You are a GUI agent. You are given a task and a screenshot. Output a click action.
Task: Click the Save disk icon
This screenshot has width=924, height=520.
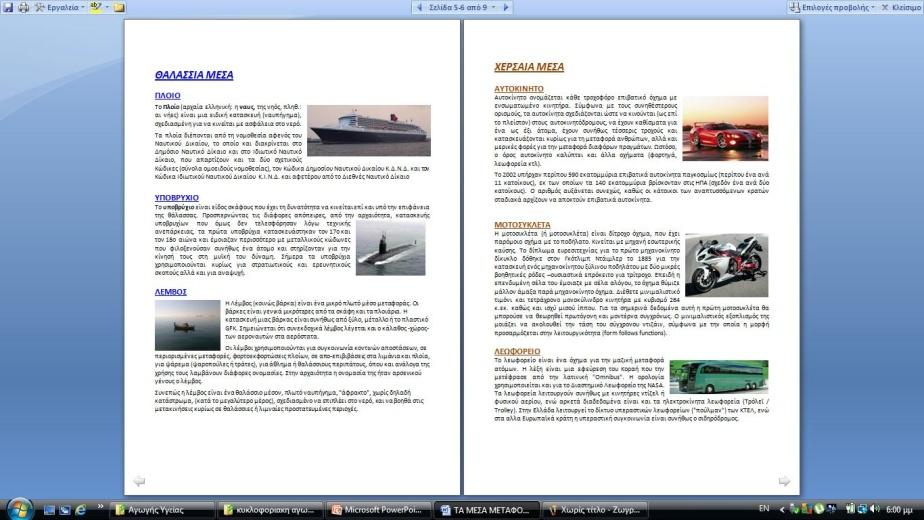(x=8, y=7)
